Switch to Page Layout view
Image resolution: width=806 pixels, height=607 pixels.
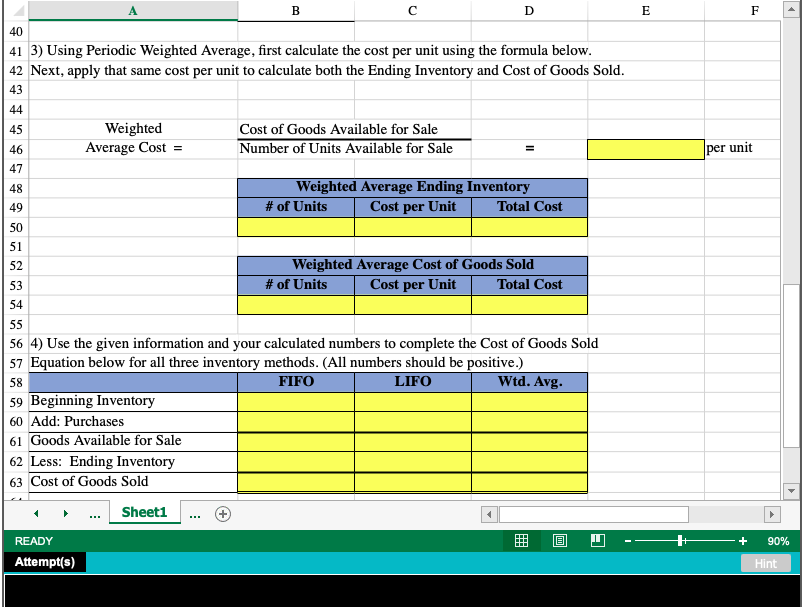(x=559, y=540)
